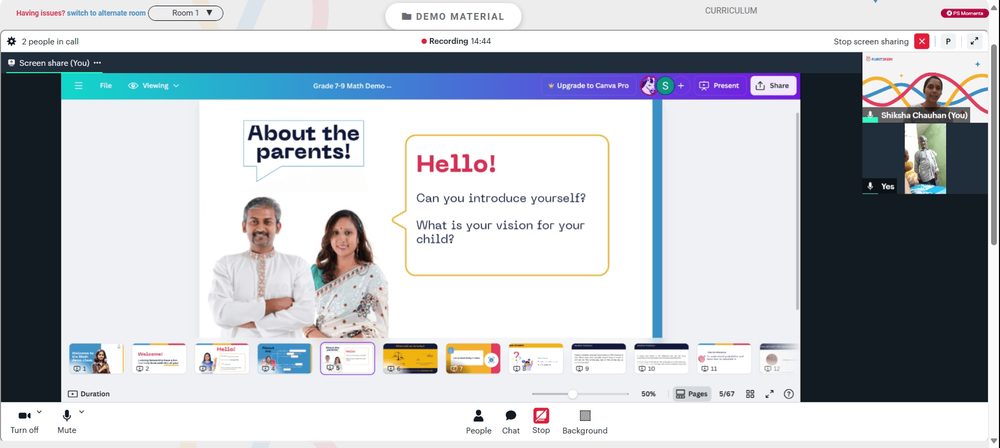Image resolution: width=1000 pixels, height=448 pixels.
Task: Select slide thumbnail 8
Action: coord(536,359)
